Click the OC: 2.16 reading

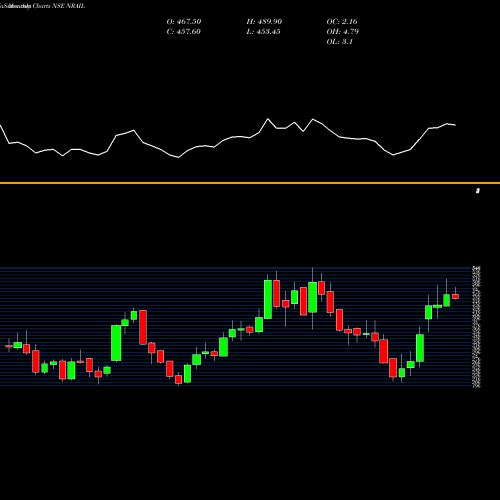(342, 22)
